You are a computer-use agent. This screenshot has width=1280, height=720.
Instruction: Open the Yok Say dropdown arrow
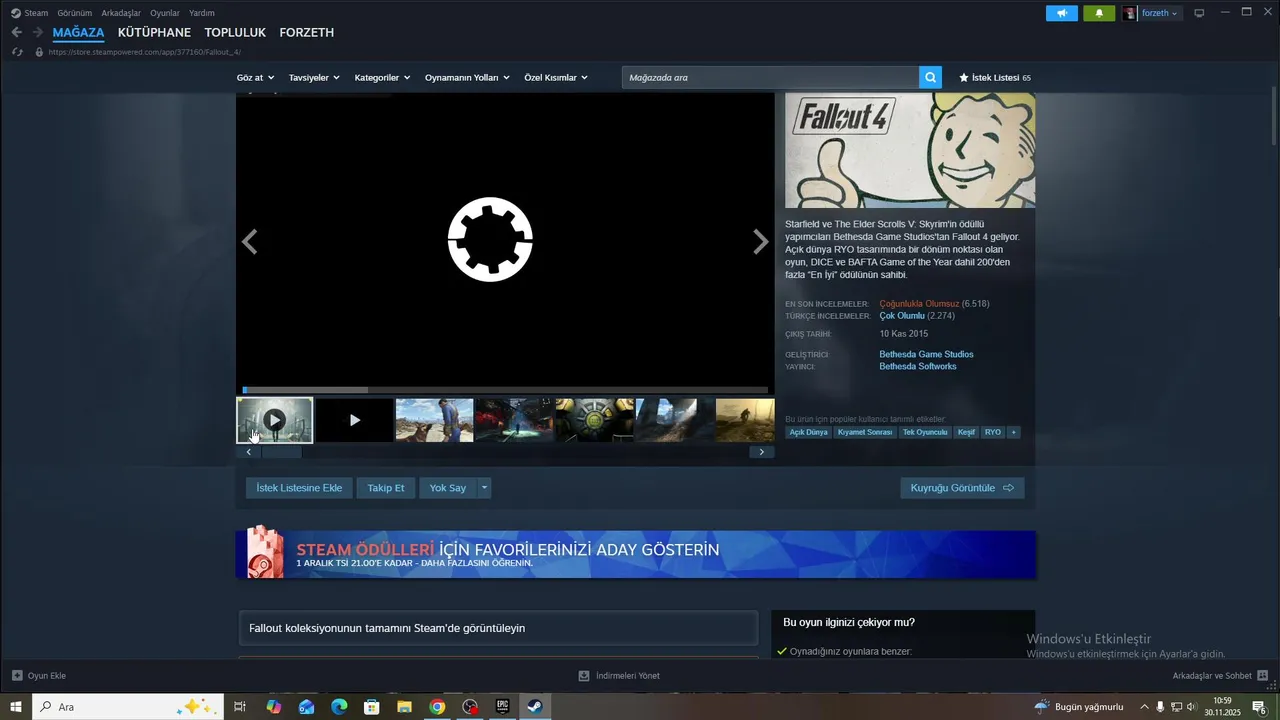484,488
